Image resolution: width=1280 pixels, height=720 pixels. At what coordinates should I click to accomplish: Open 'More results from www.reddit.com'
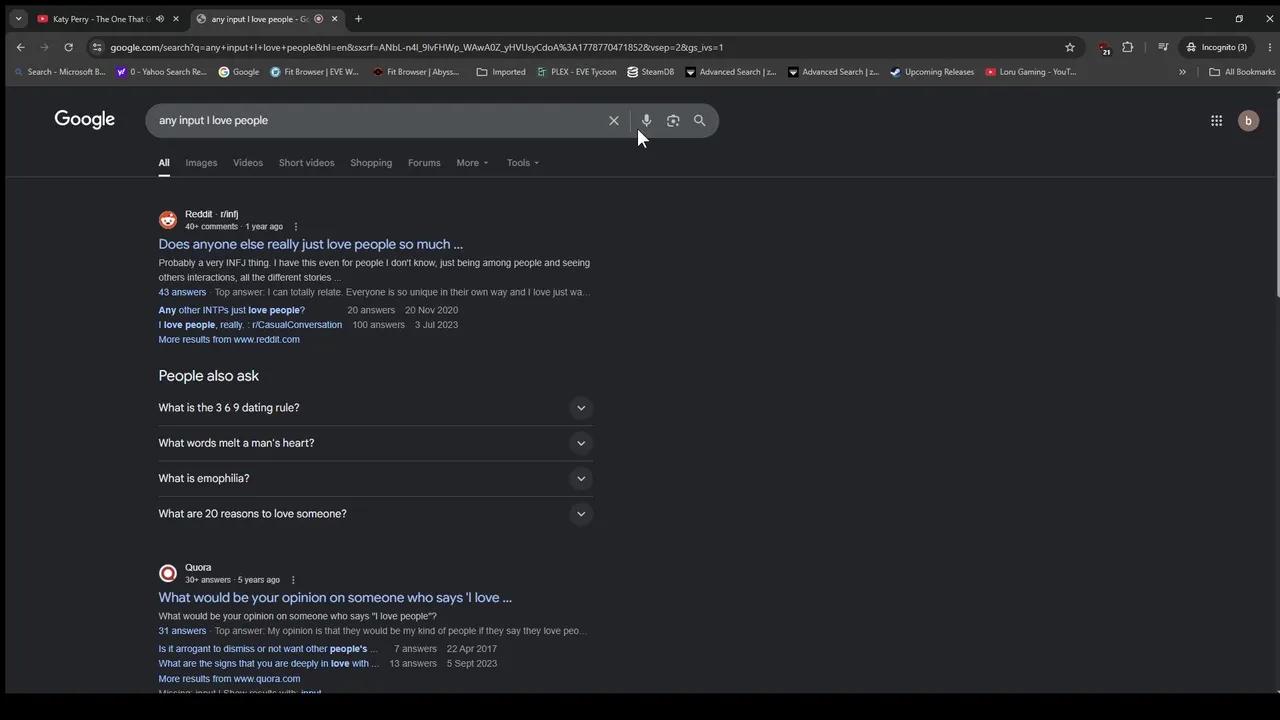pyautogui.click(x=229, y=340)
